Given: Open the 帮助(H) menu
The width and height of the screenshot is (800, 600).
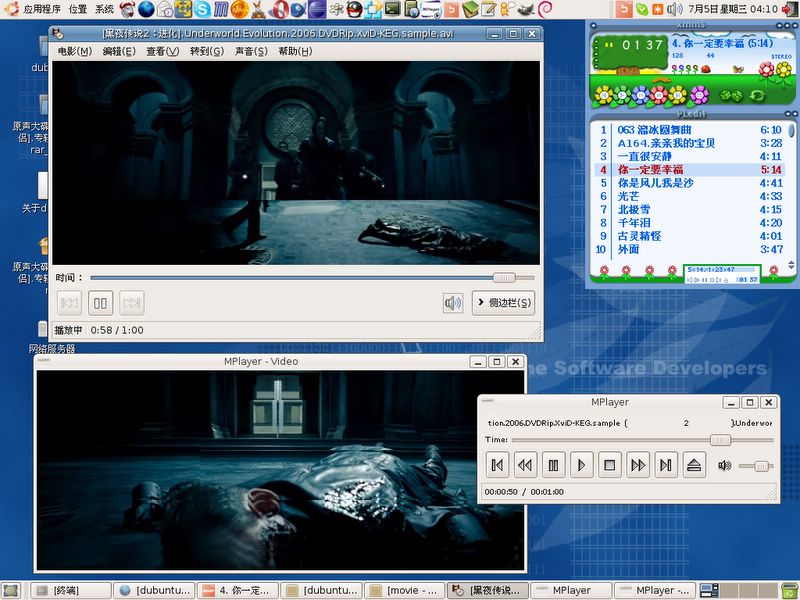Looking at the screenshot, I should [x=295, y=51].
